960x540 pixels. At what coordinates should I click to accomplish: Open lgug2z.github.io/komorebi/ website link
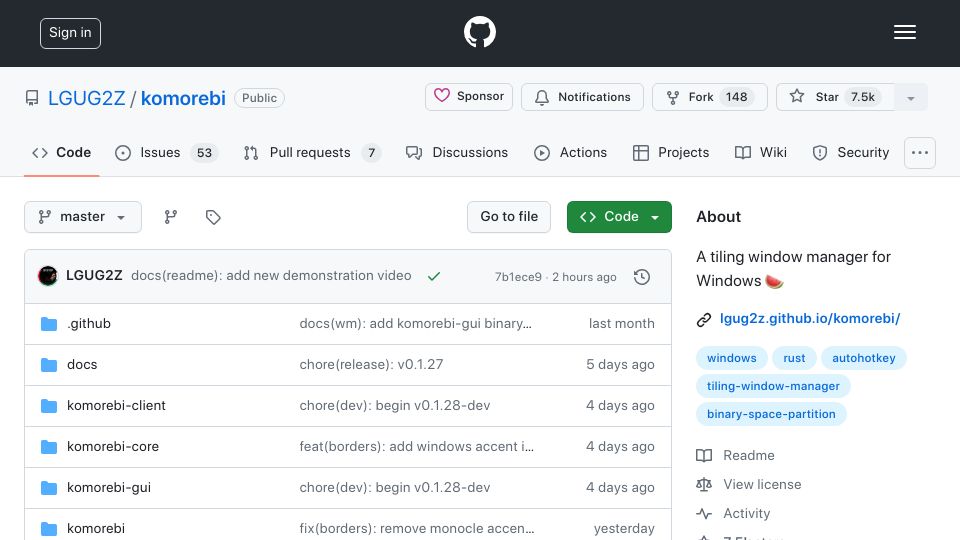(x=809, y=318)
